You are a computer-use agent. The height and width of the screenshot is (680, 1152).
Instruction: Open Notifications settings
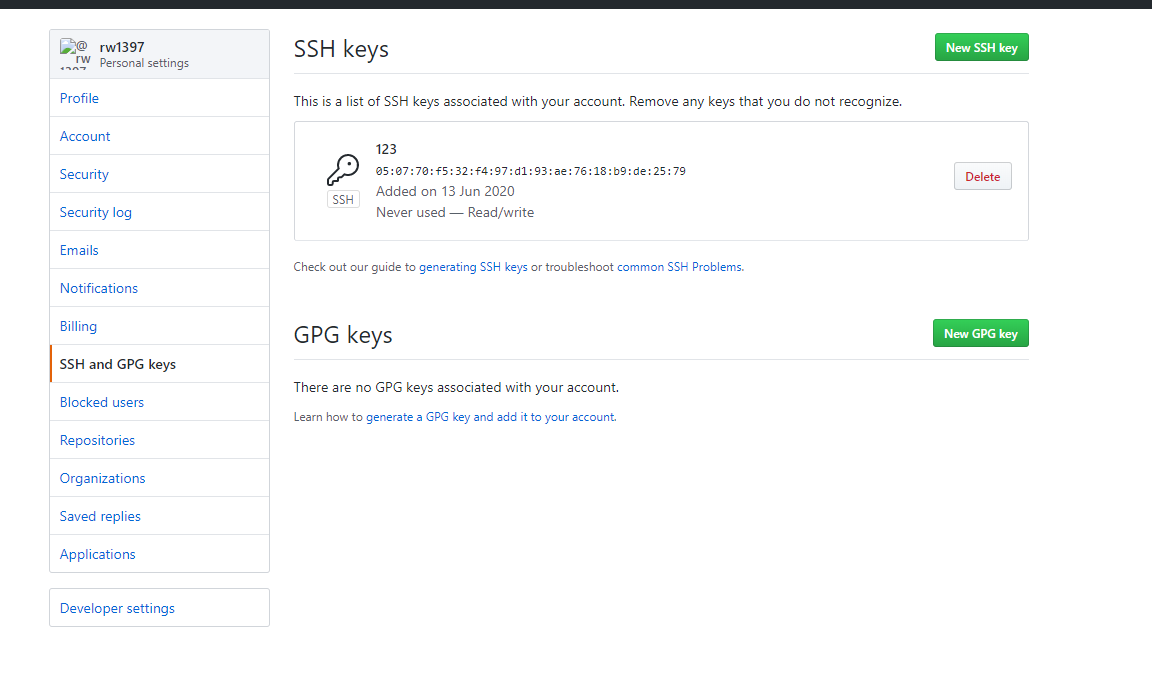pyautogui.click(x=99, y=288)
